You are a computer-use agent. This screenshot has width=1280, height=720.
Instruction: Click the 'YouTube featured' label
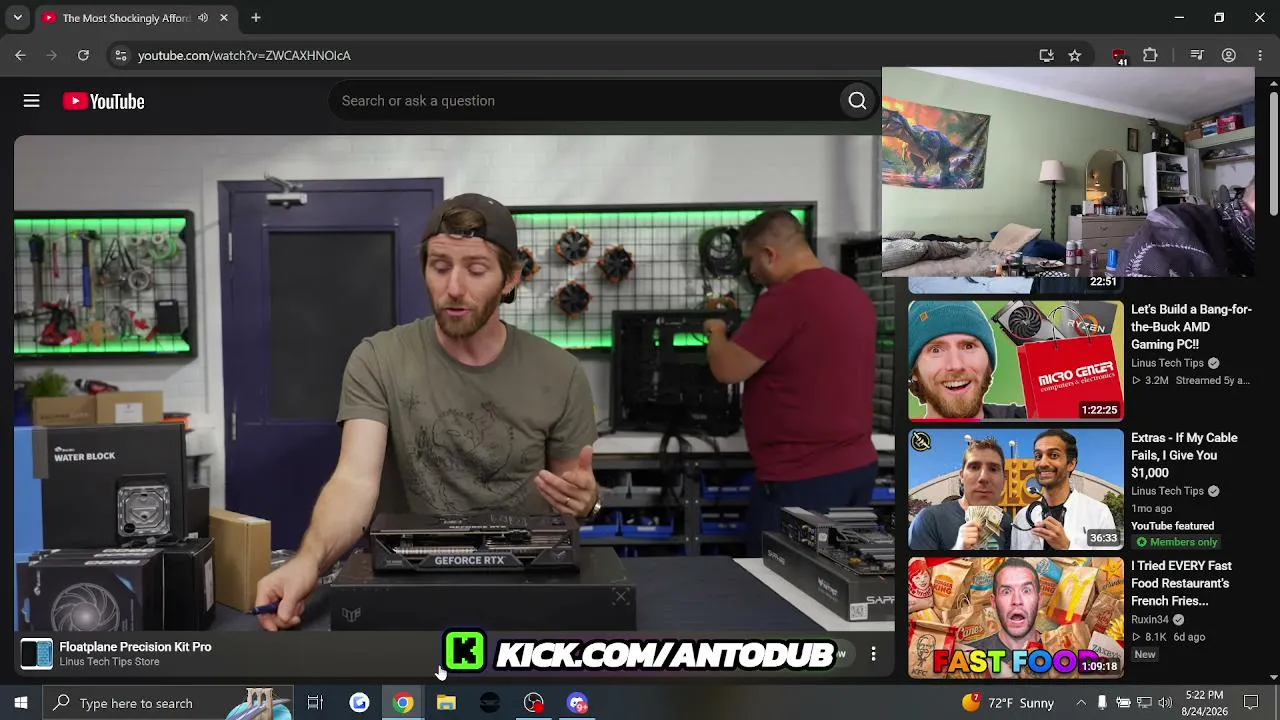pyautogui.click(x=1172, y=526)
